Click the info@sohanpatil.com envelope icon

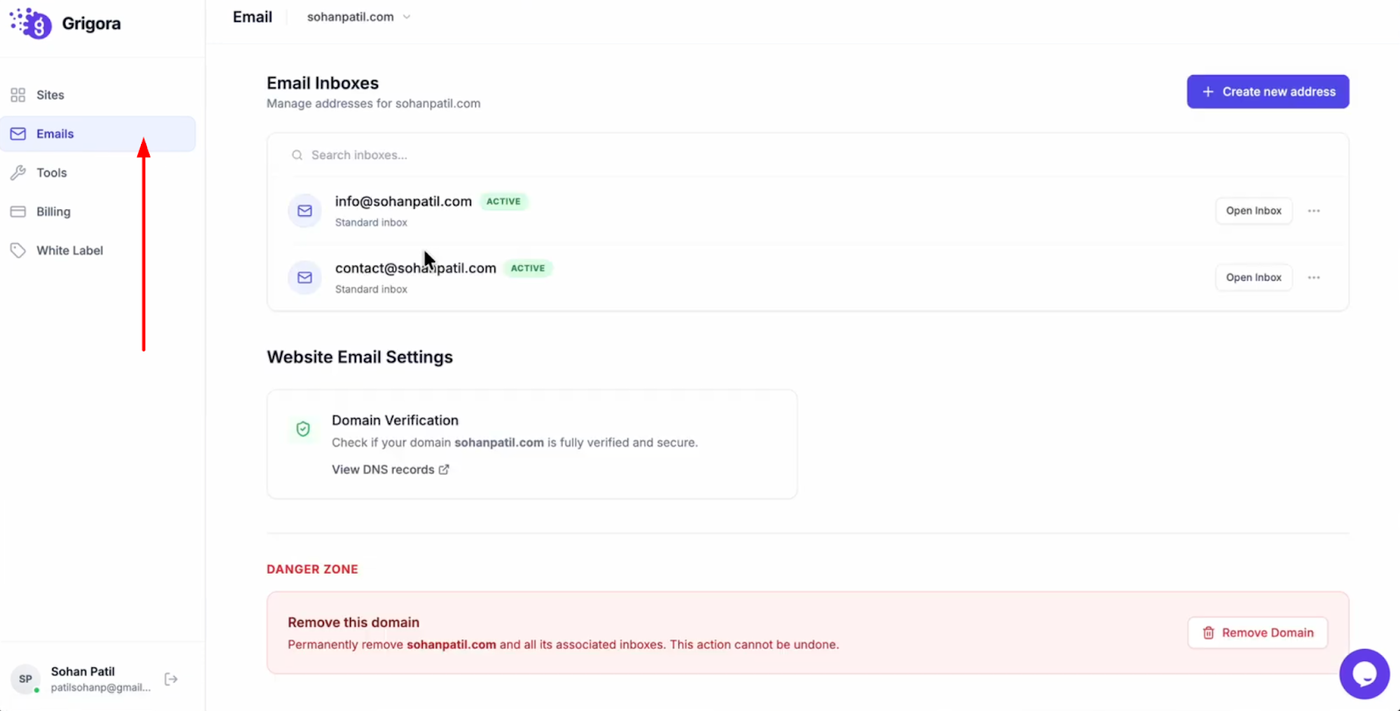[305, 211]
